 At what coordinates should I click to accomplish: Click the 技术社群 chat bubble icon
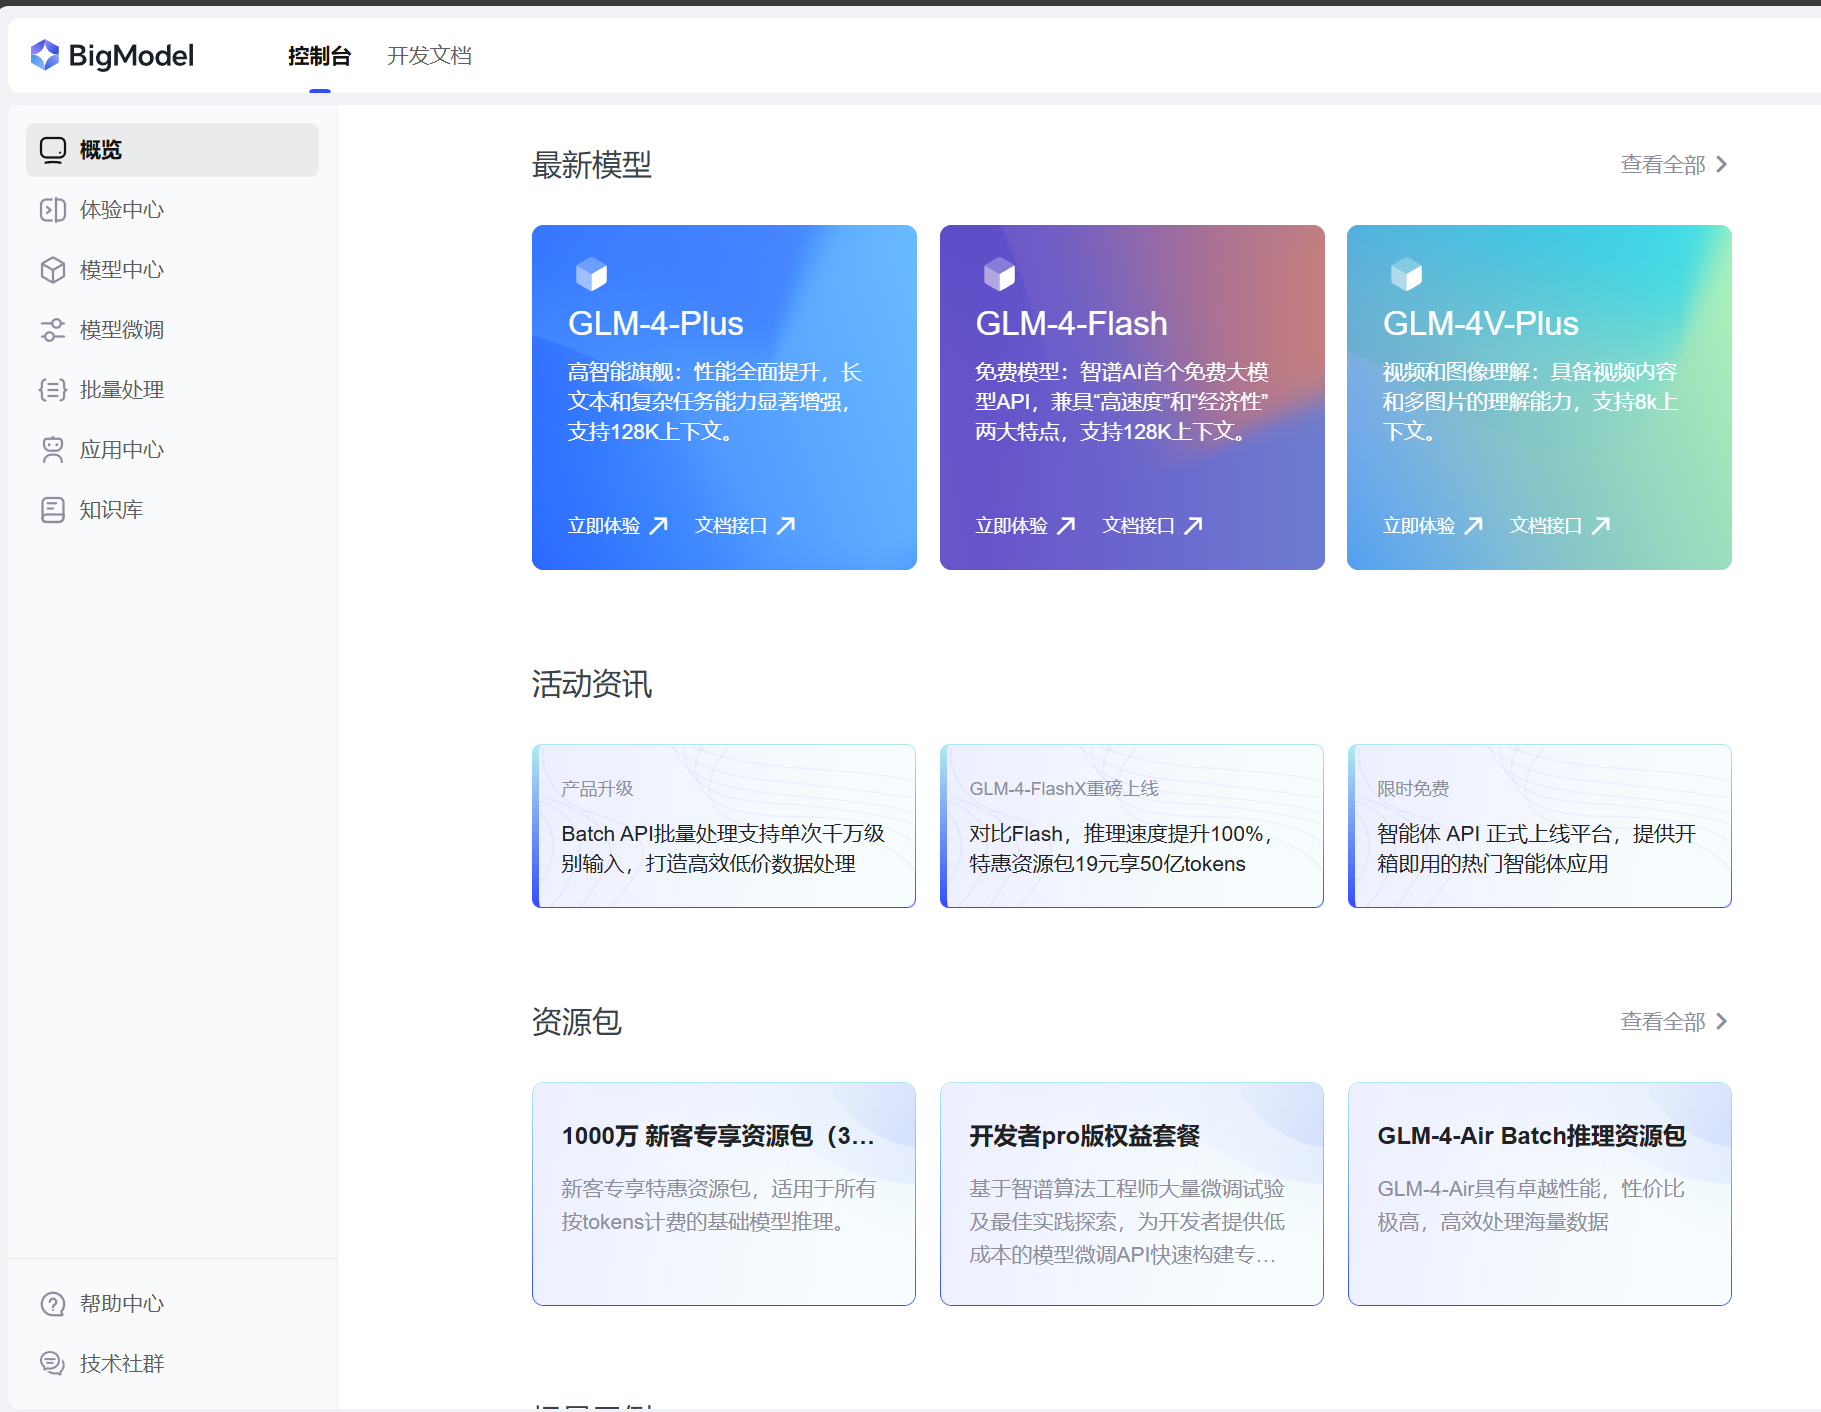[x=53, y=1363]
